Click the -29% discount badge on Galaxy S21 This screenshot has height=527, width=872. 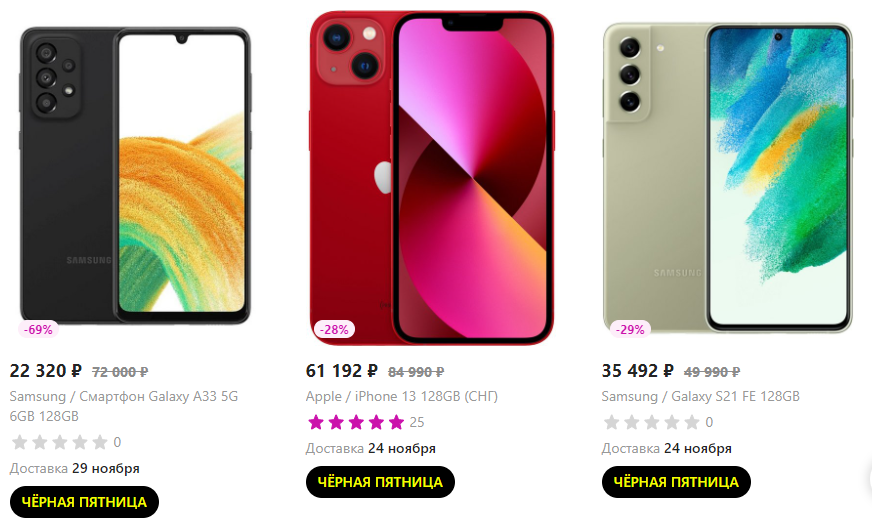[630, 330]
